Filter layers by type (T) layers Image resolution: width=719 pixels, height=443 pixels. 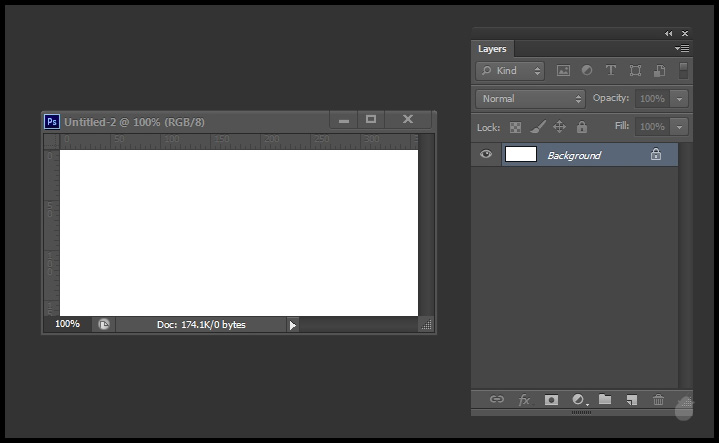[x=611, y=71]
